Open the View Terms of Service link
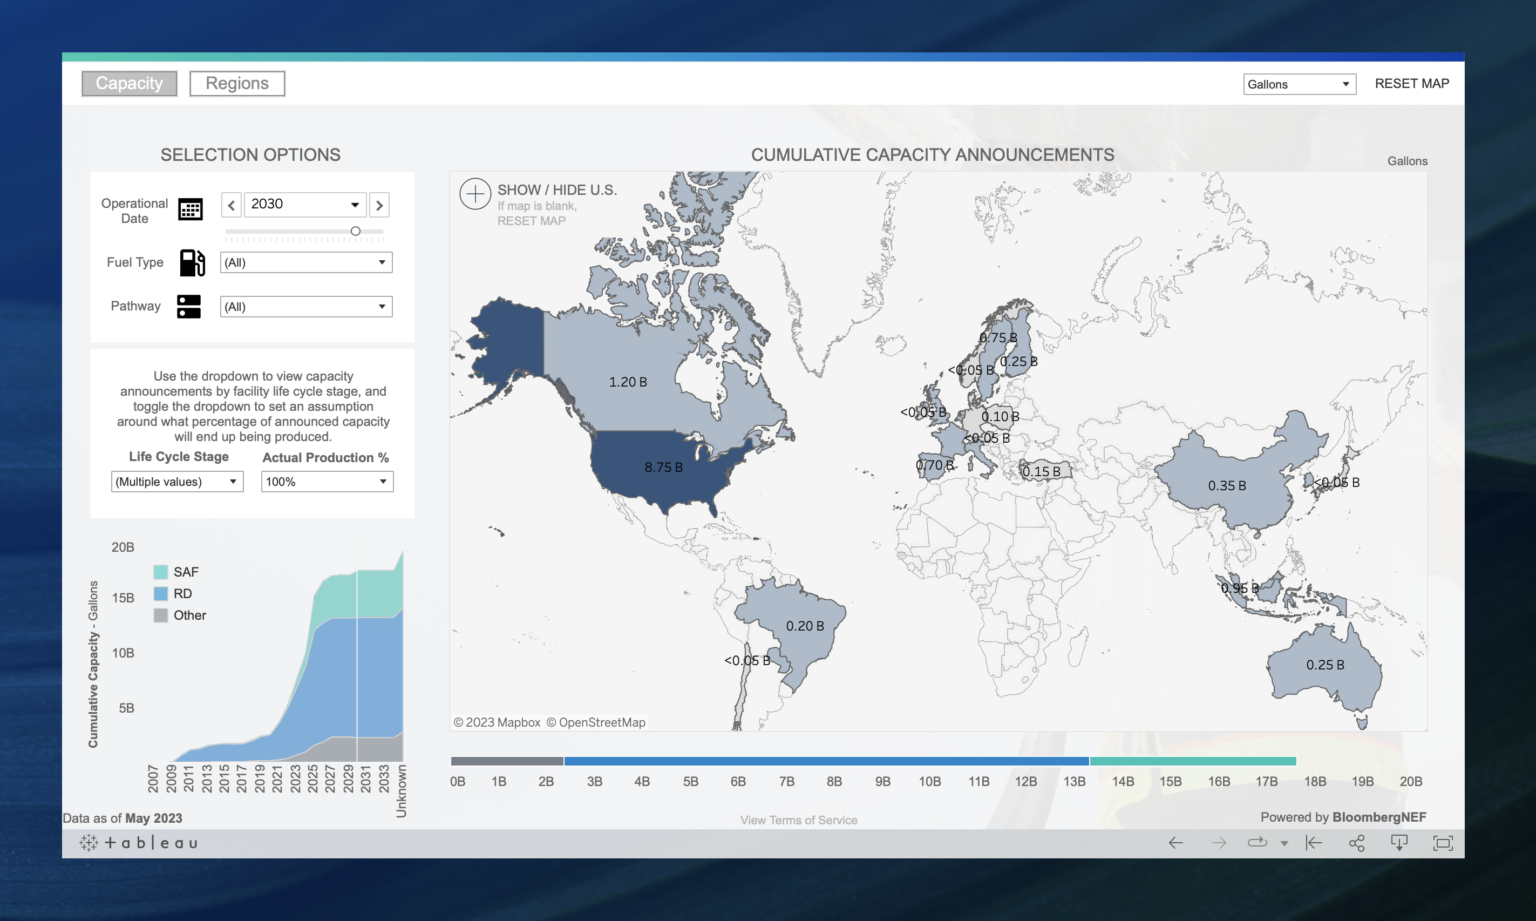Screen dimensions: 1536x921 tap(797, 819)
